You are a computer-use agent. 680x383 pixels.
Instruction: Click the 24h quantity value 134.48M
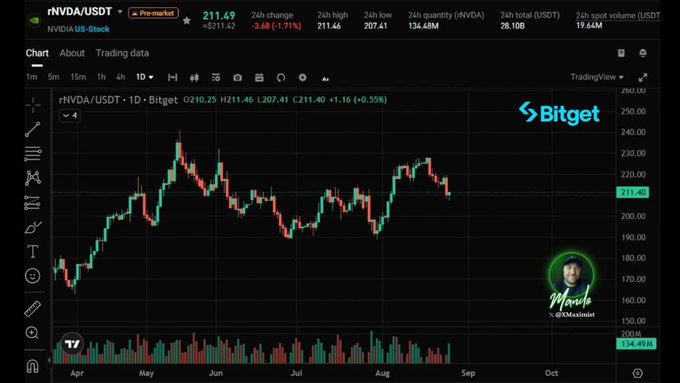coord(423,26)
